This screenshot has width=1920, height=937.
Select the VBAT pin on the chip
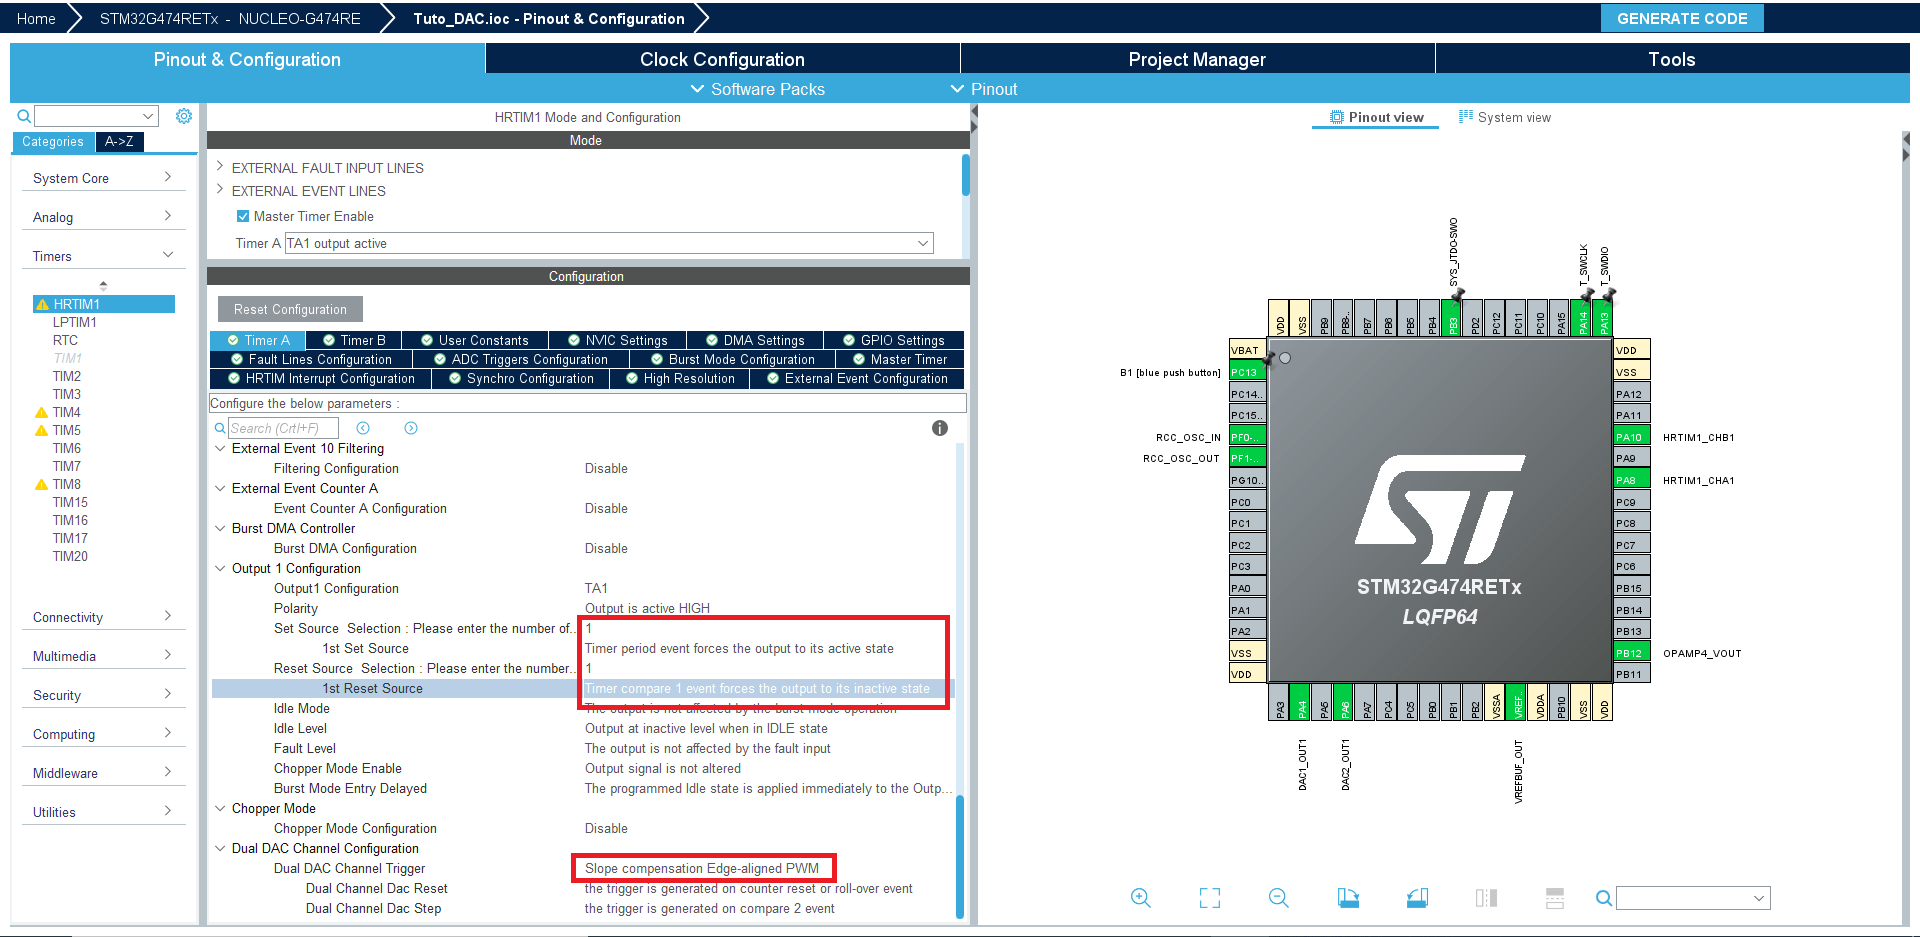(x=1248, y=350)
